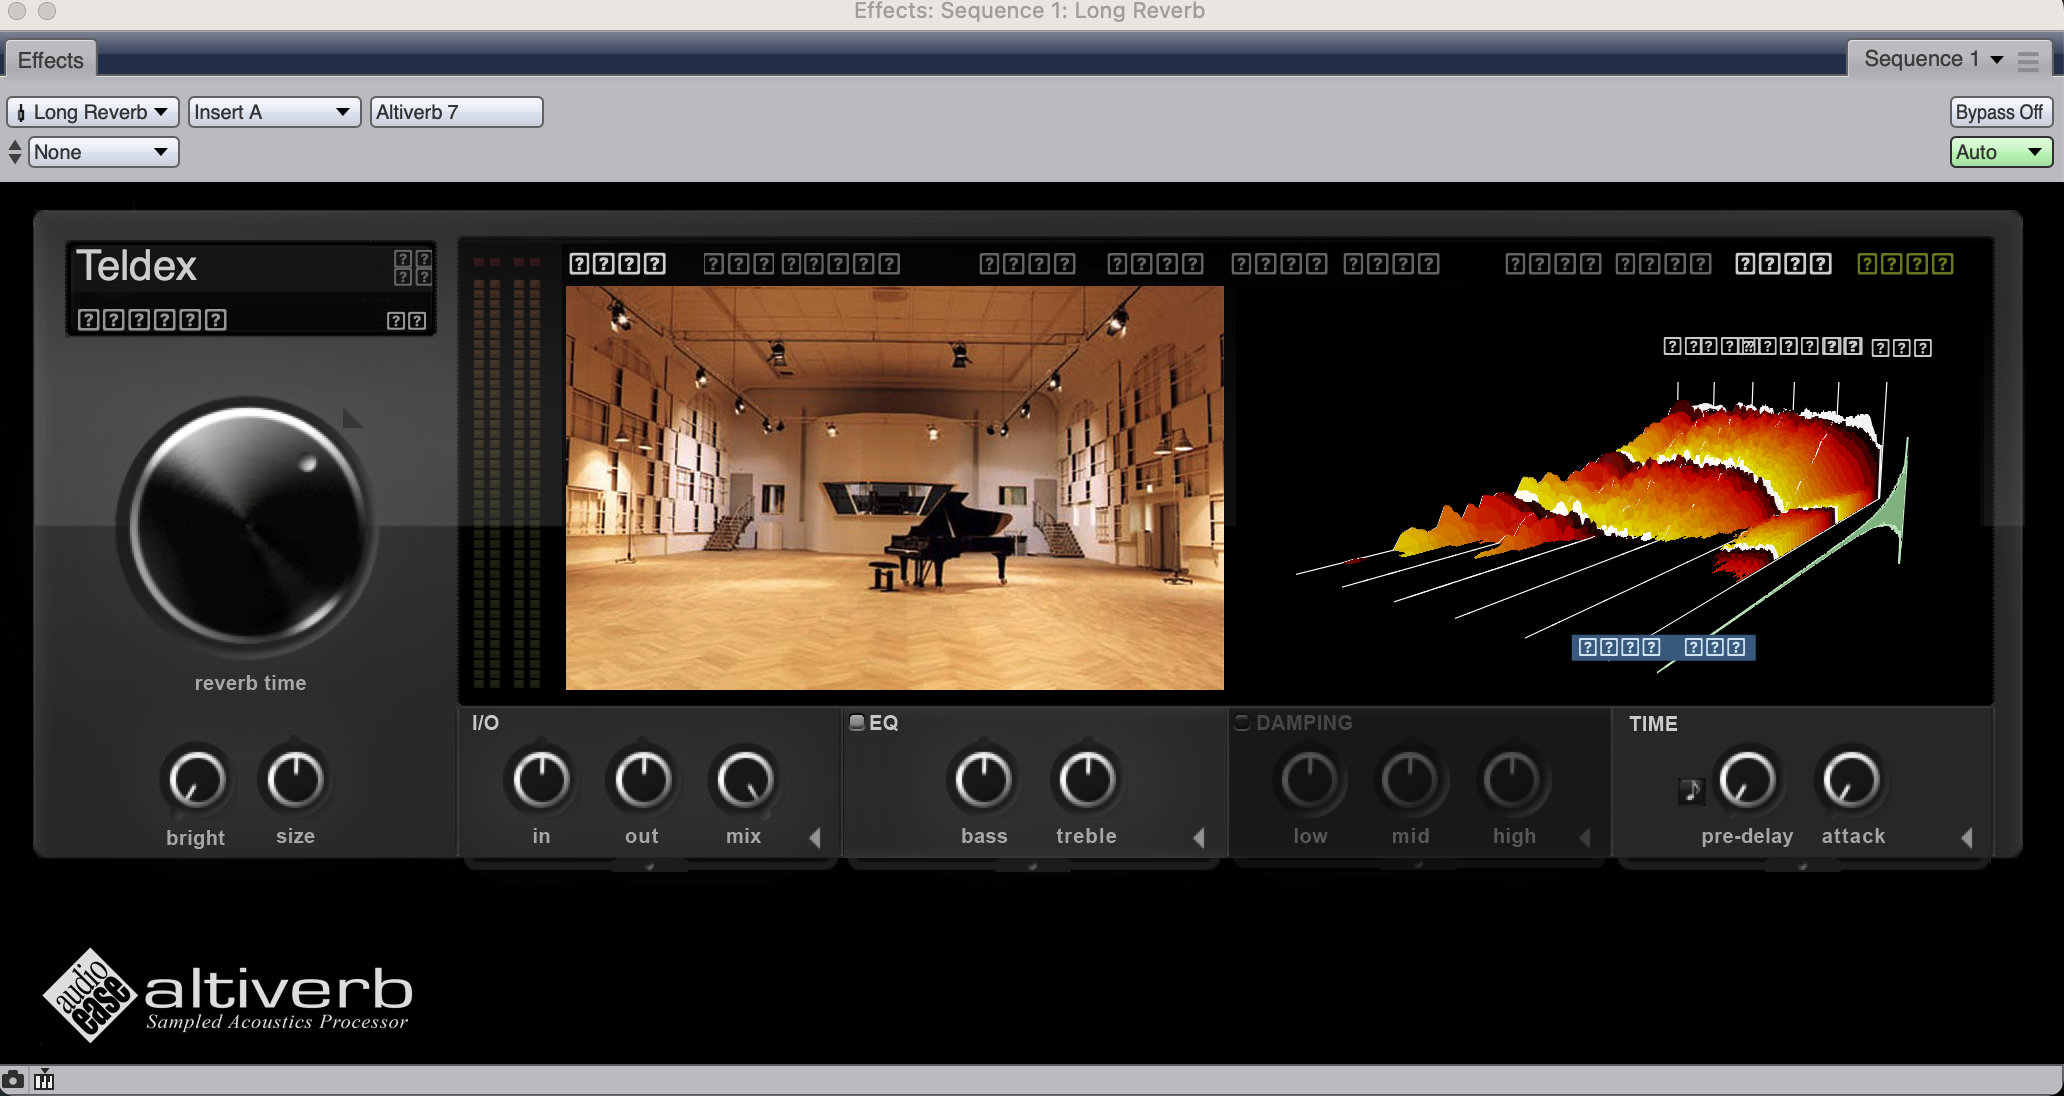Select the Effects tab
2064x1096 pixels.
(53, 60)
